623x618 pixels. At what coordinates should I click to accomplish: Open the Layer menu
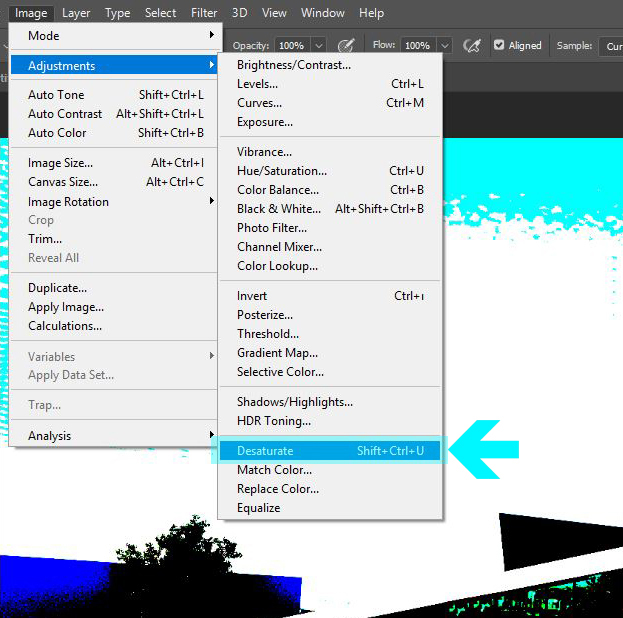pos(76,13)
